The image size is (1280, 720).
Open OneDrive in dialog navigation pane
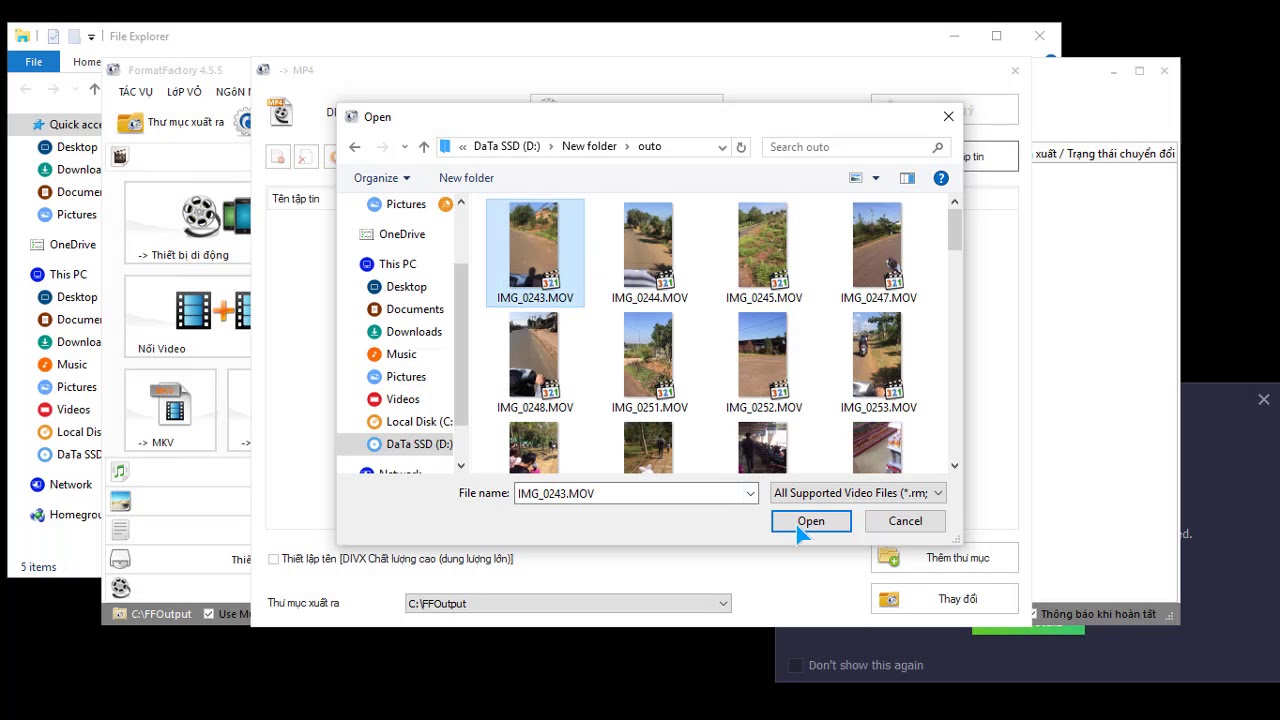401,234
